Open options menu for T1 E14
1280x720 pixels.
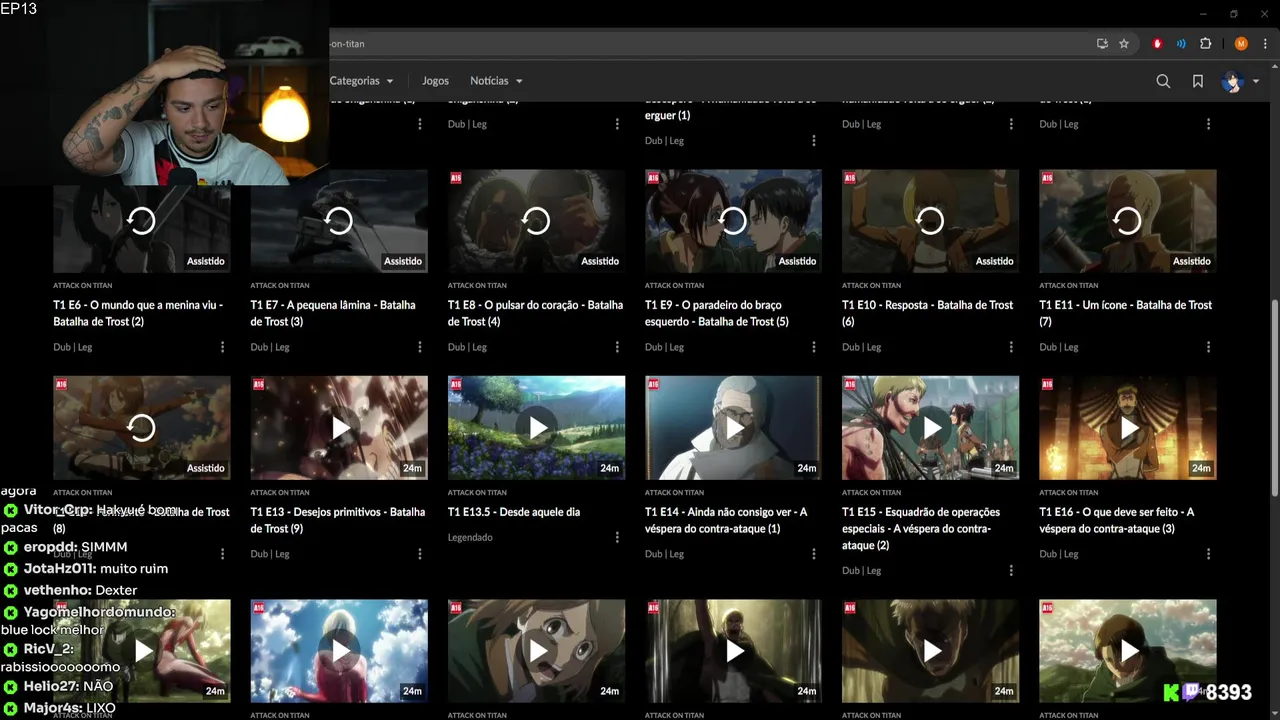pos(814,554)
